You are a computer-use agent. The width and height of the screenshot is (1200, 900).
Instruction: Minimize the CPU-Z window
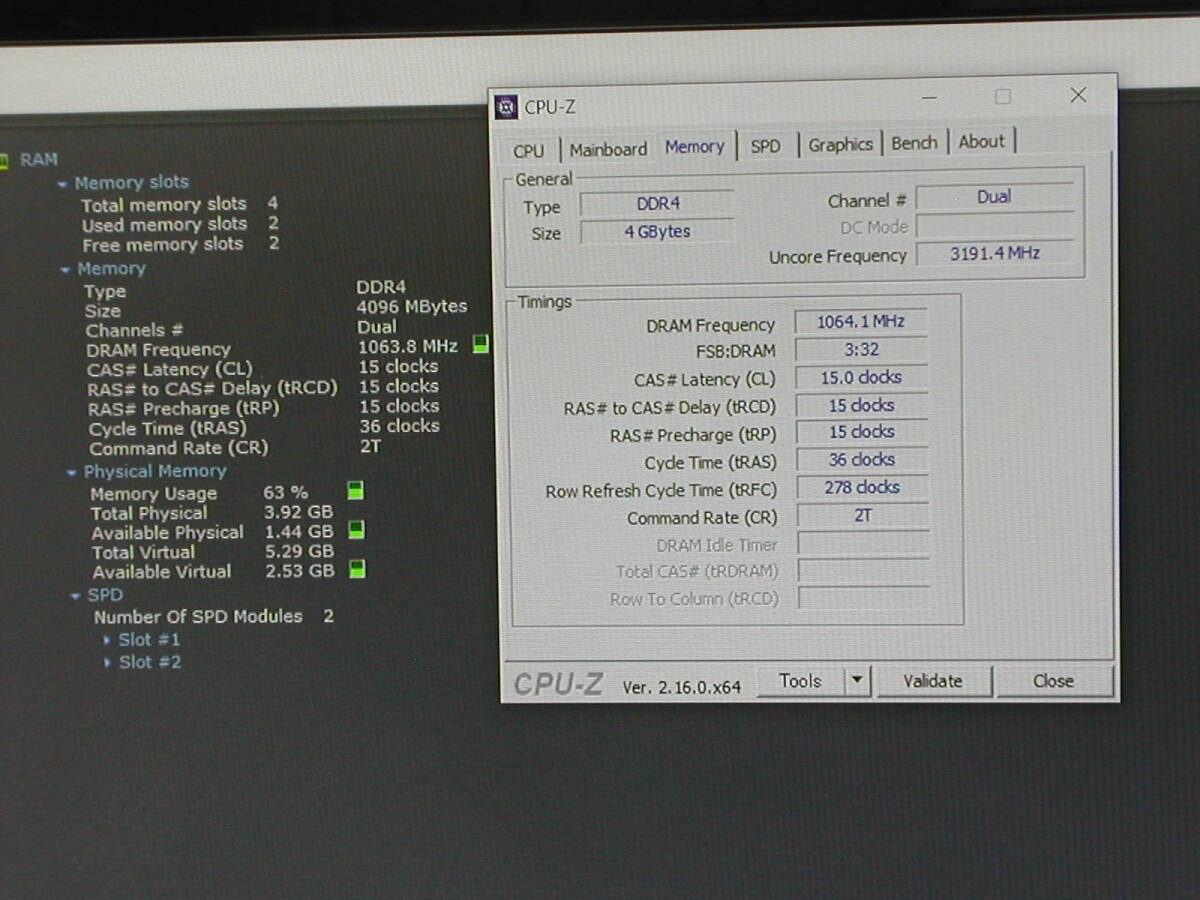click(930, 98)
